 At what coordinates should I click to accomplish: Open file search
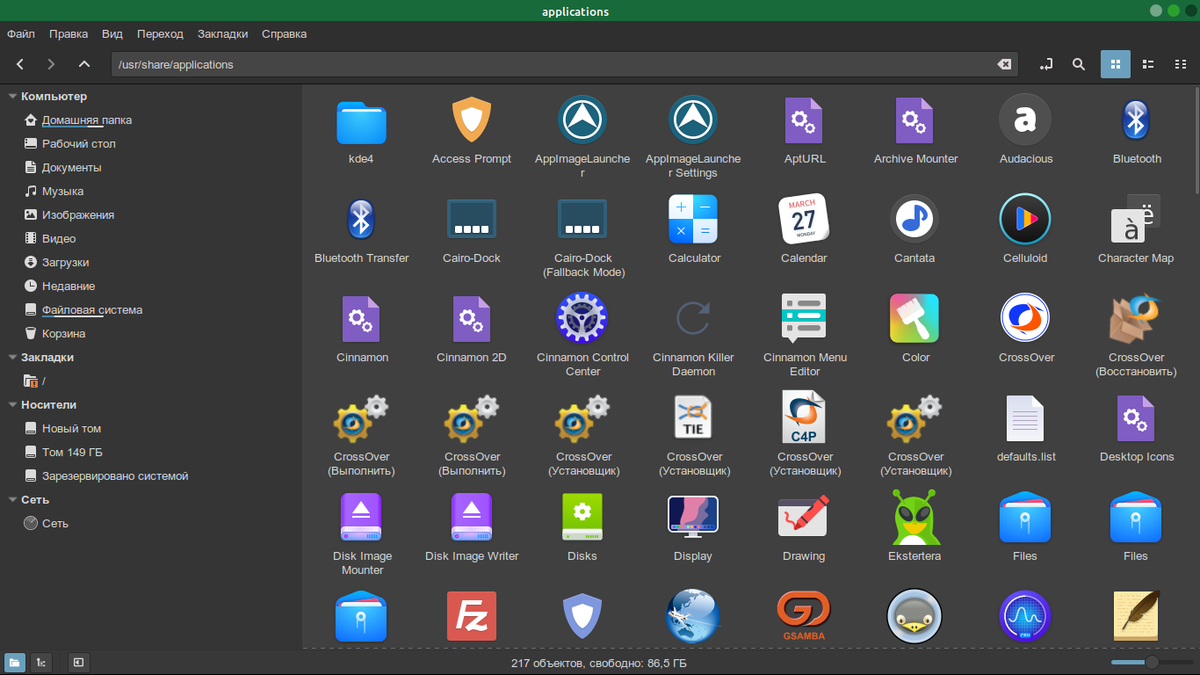tap(1079, 64)
